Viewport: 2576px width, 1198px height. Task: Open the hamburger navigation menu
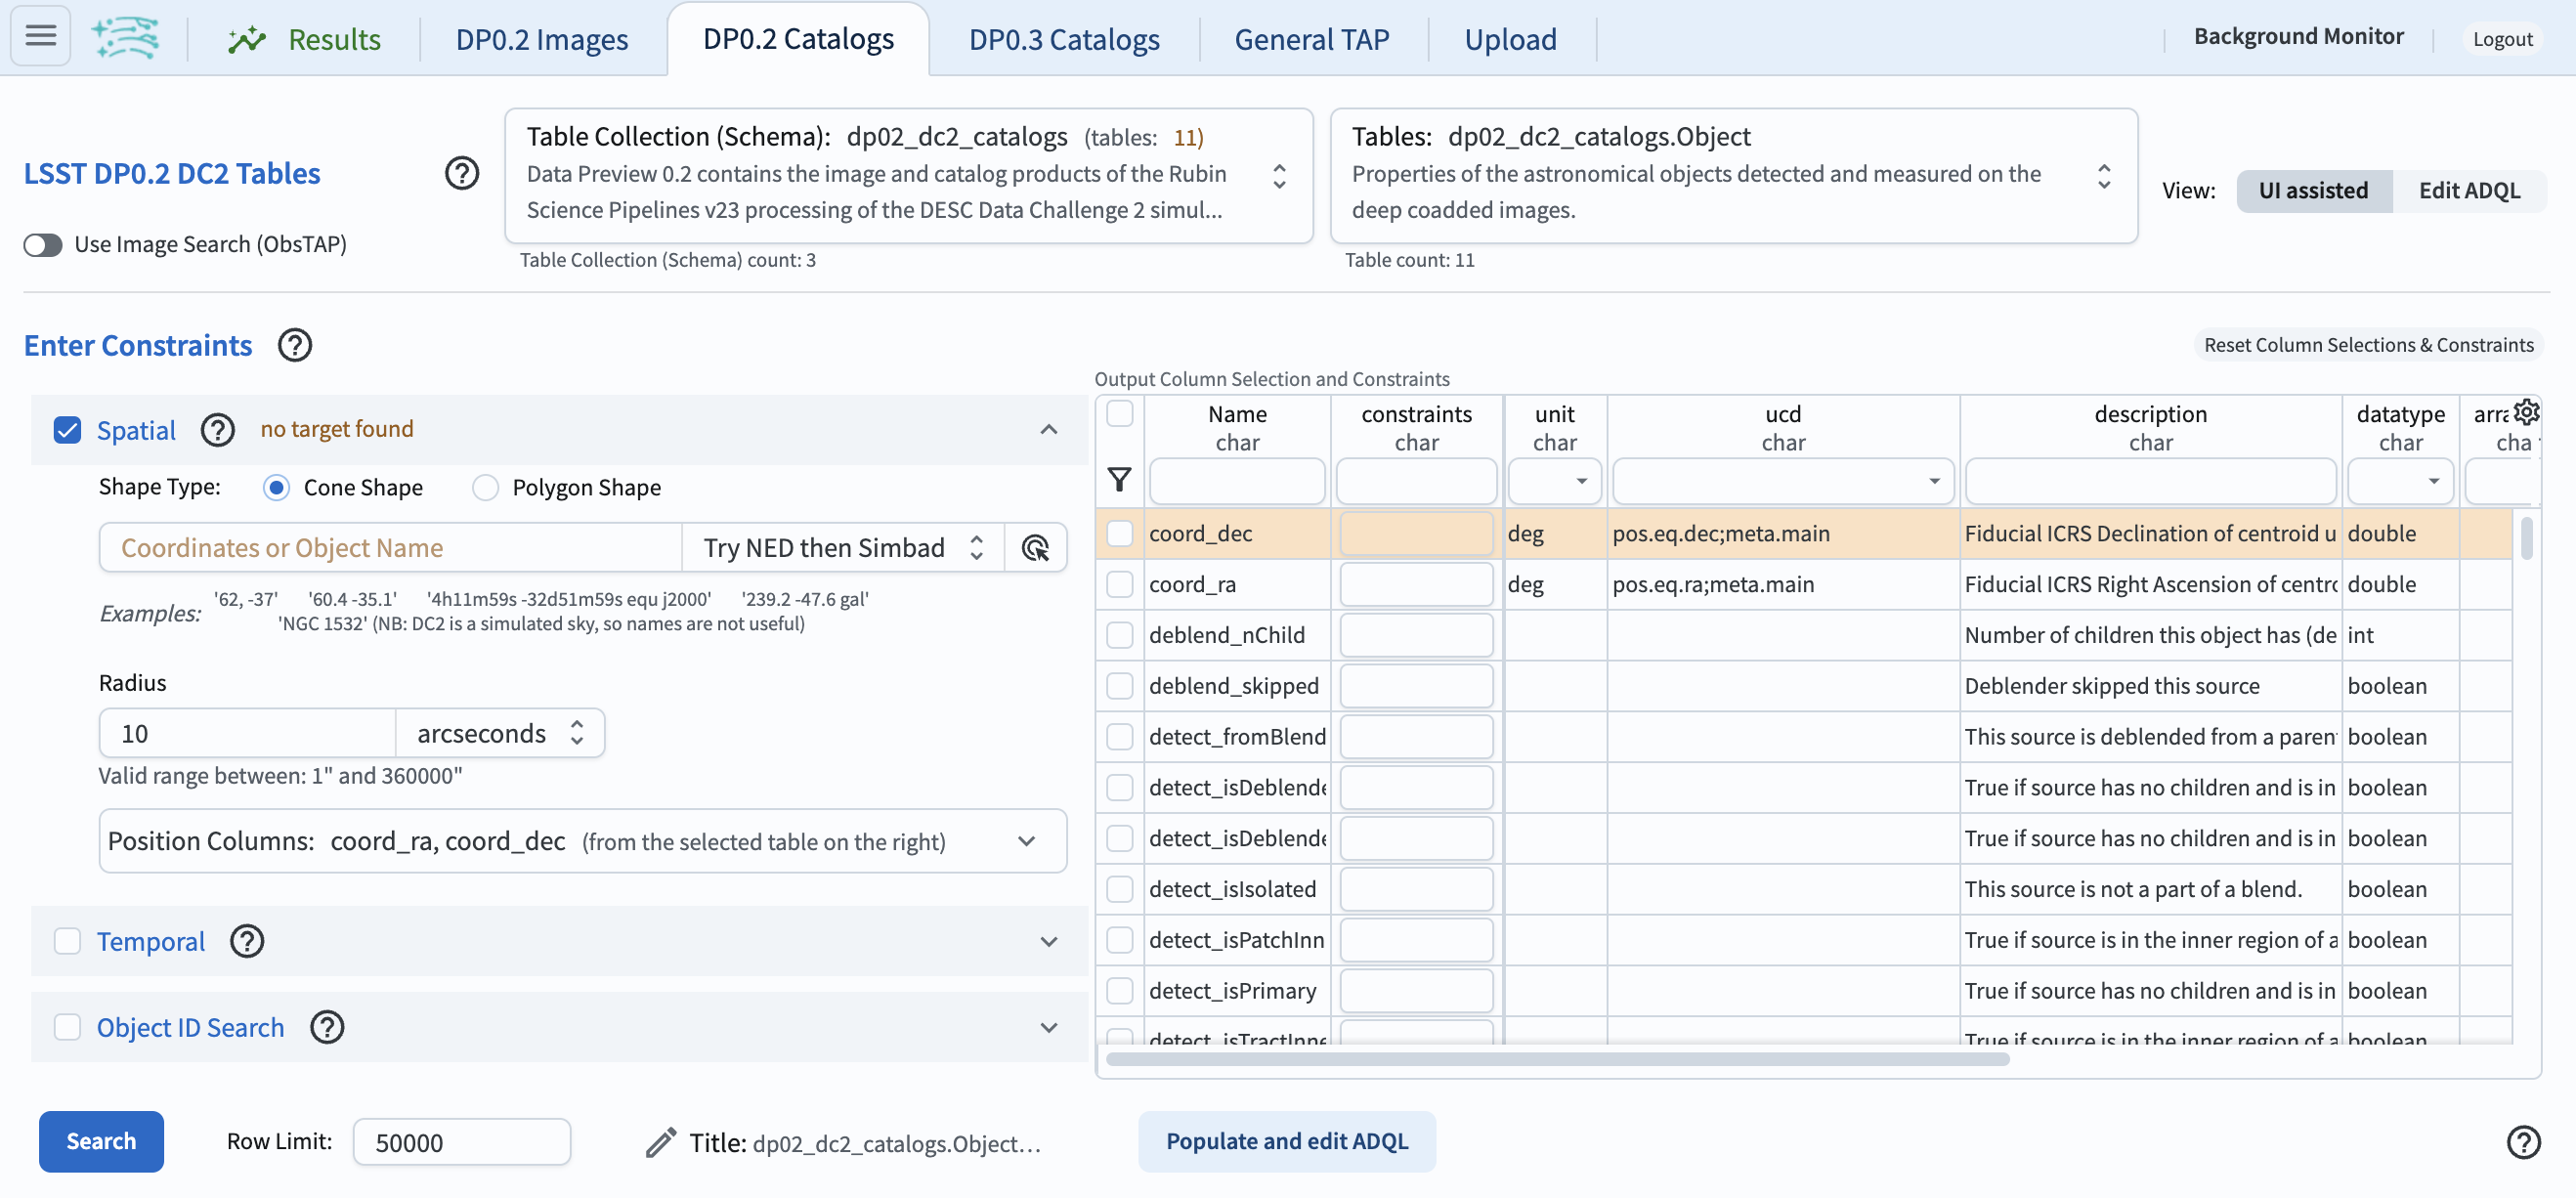(39, 35)
